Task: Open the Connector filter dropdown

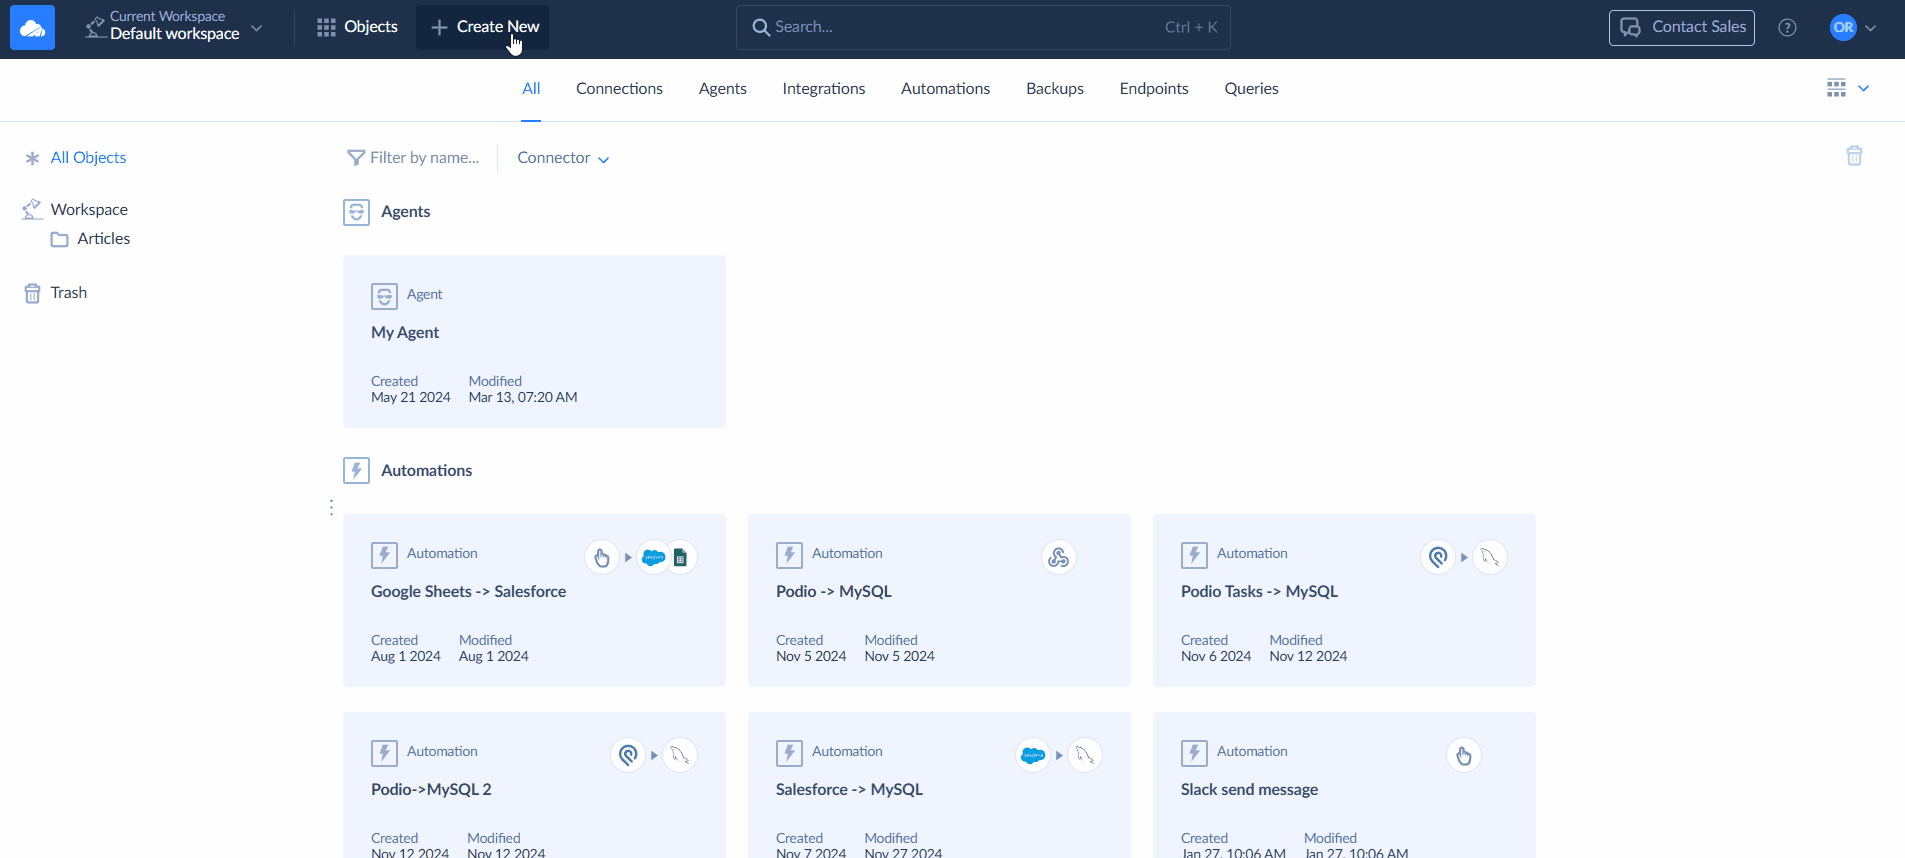Action: 563,158
